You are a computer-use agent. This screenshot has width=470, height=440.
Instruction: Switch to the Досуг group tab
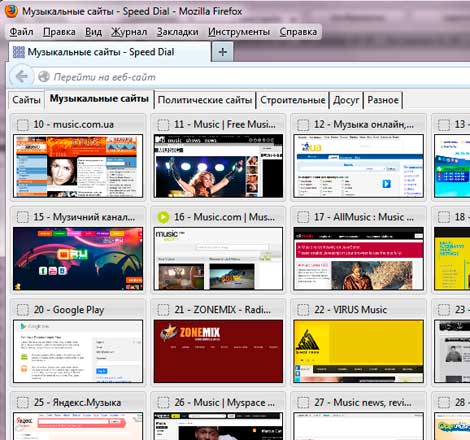click(346, 100)
